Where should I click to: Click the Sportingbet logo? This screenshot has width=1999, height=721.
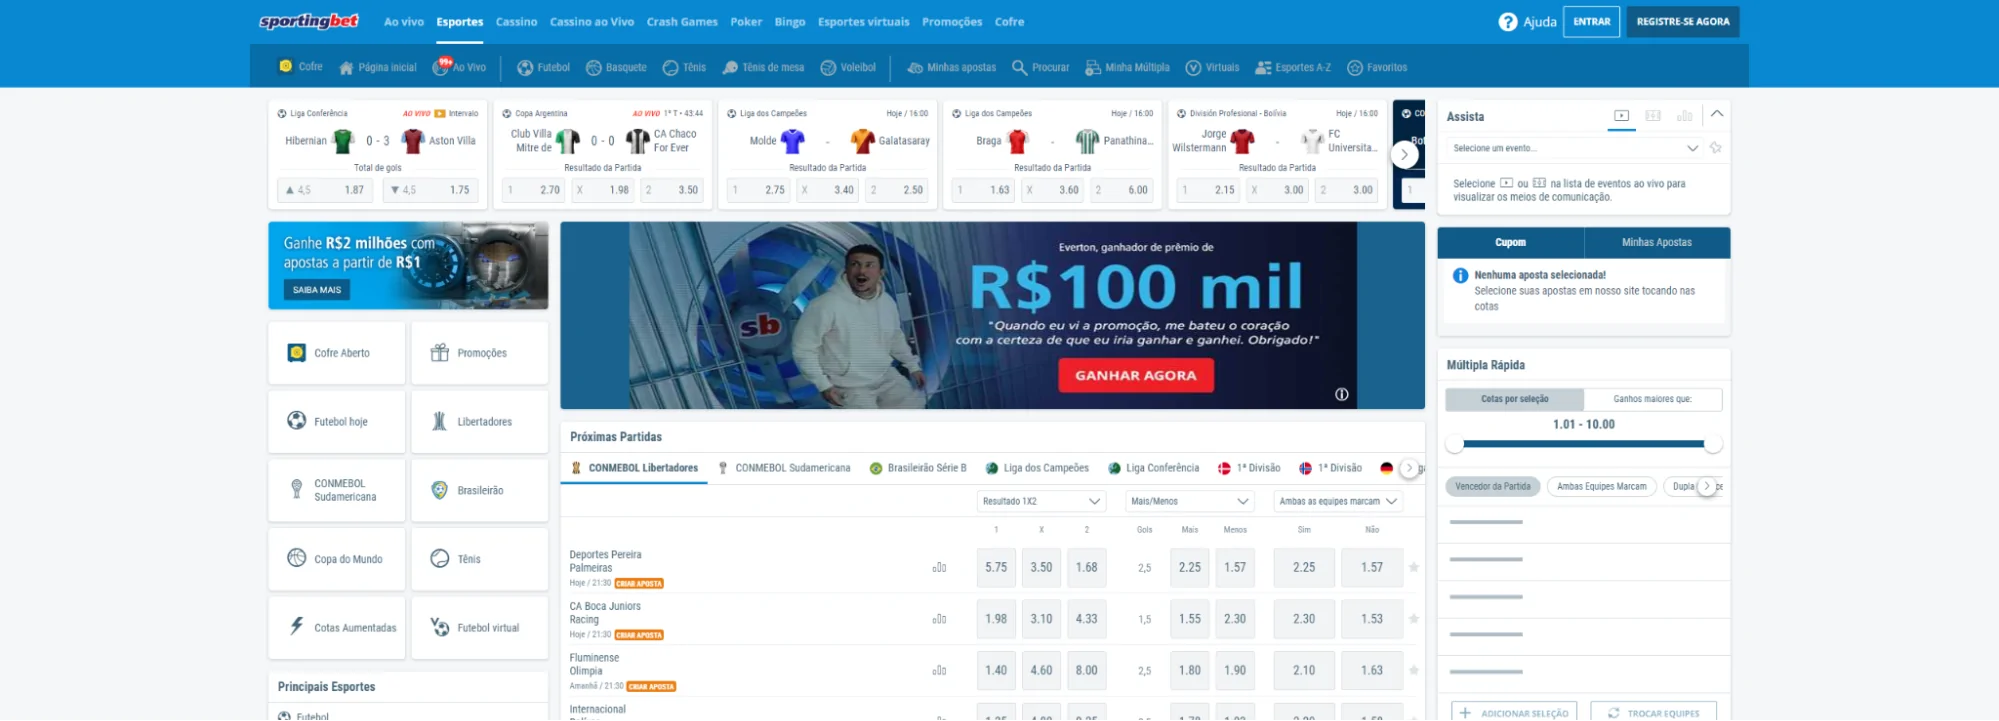[308, 21]
